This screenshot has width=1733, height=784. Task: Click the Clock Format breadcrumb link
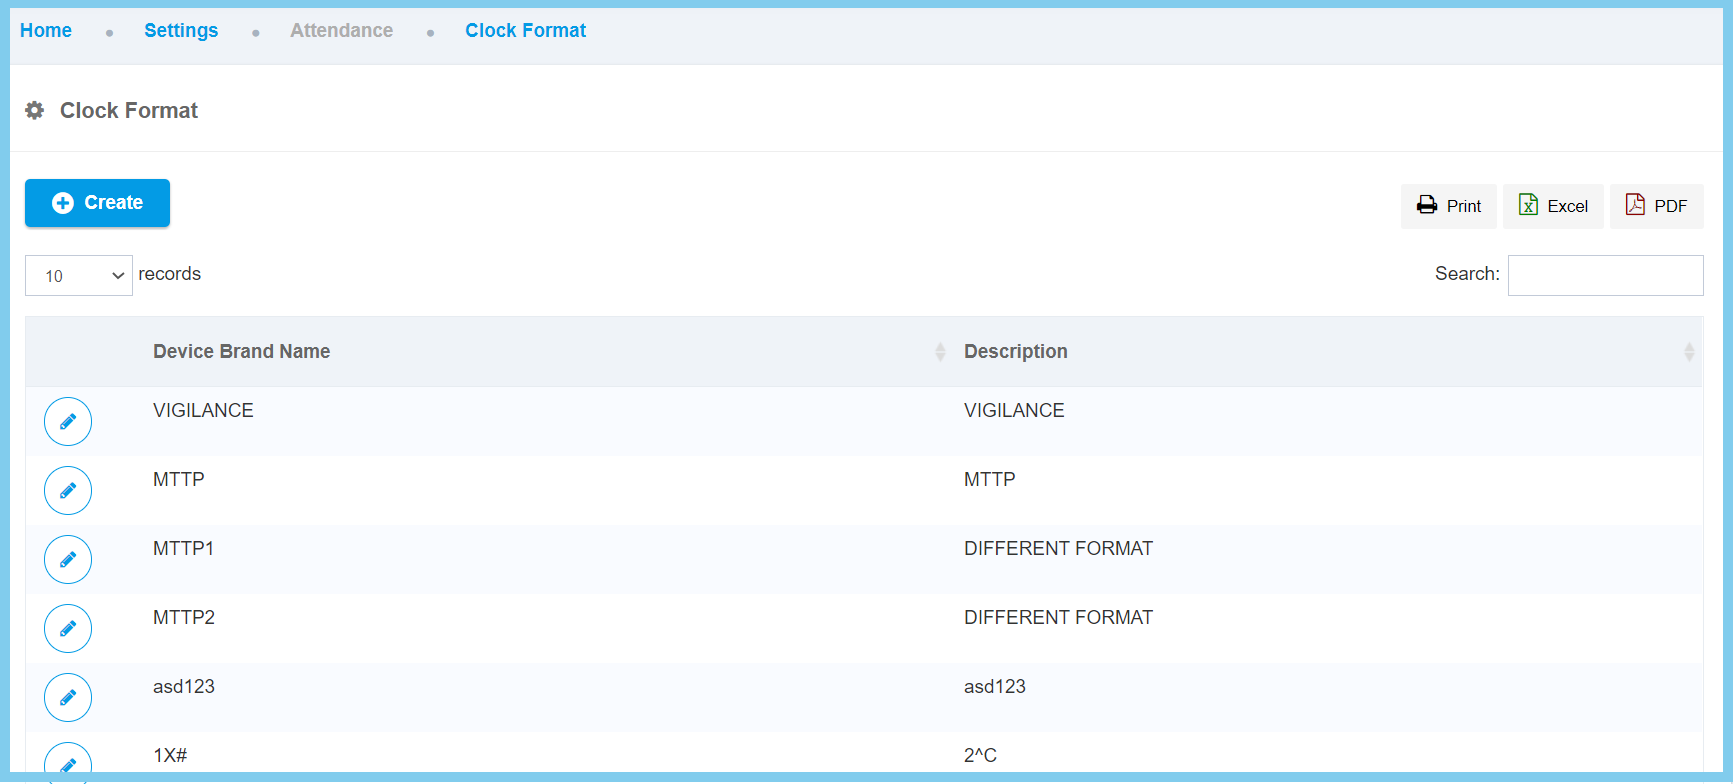(525, 31)
